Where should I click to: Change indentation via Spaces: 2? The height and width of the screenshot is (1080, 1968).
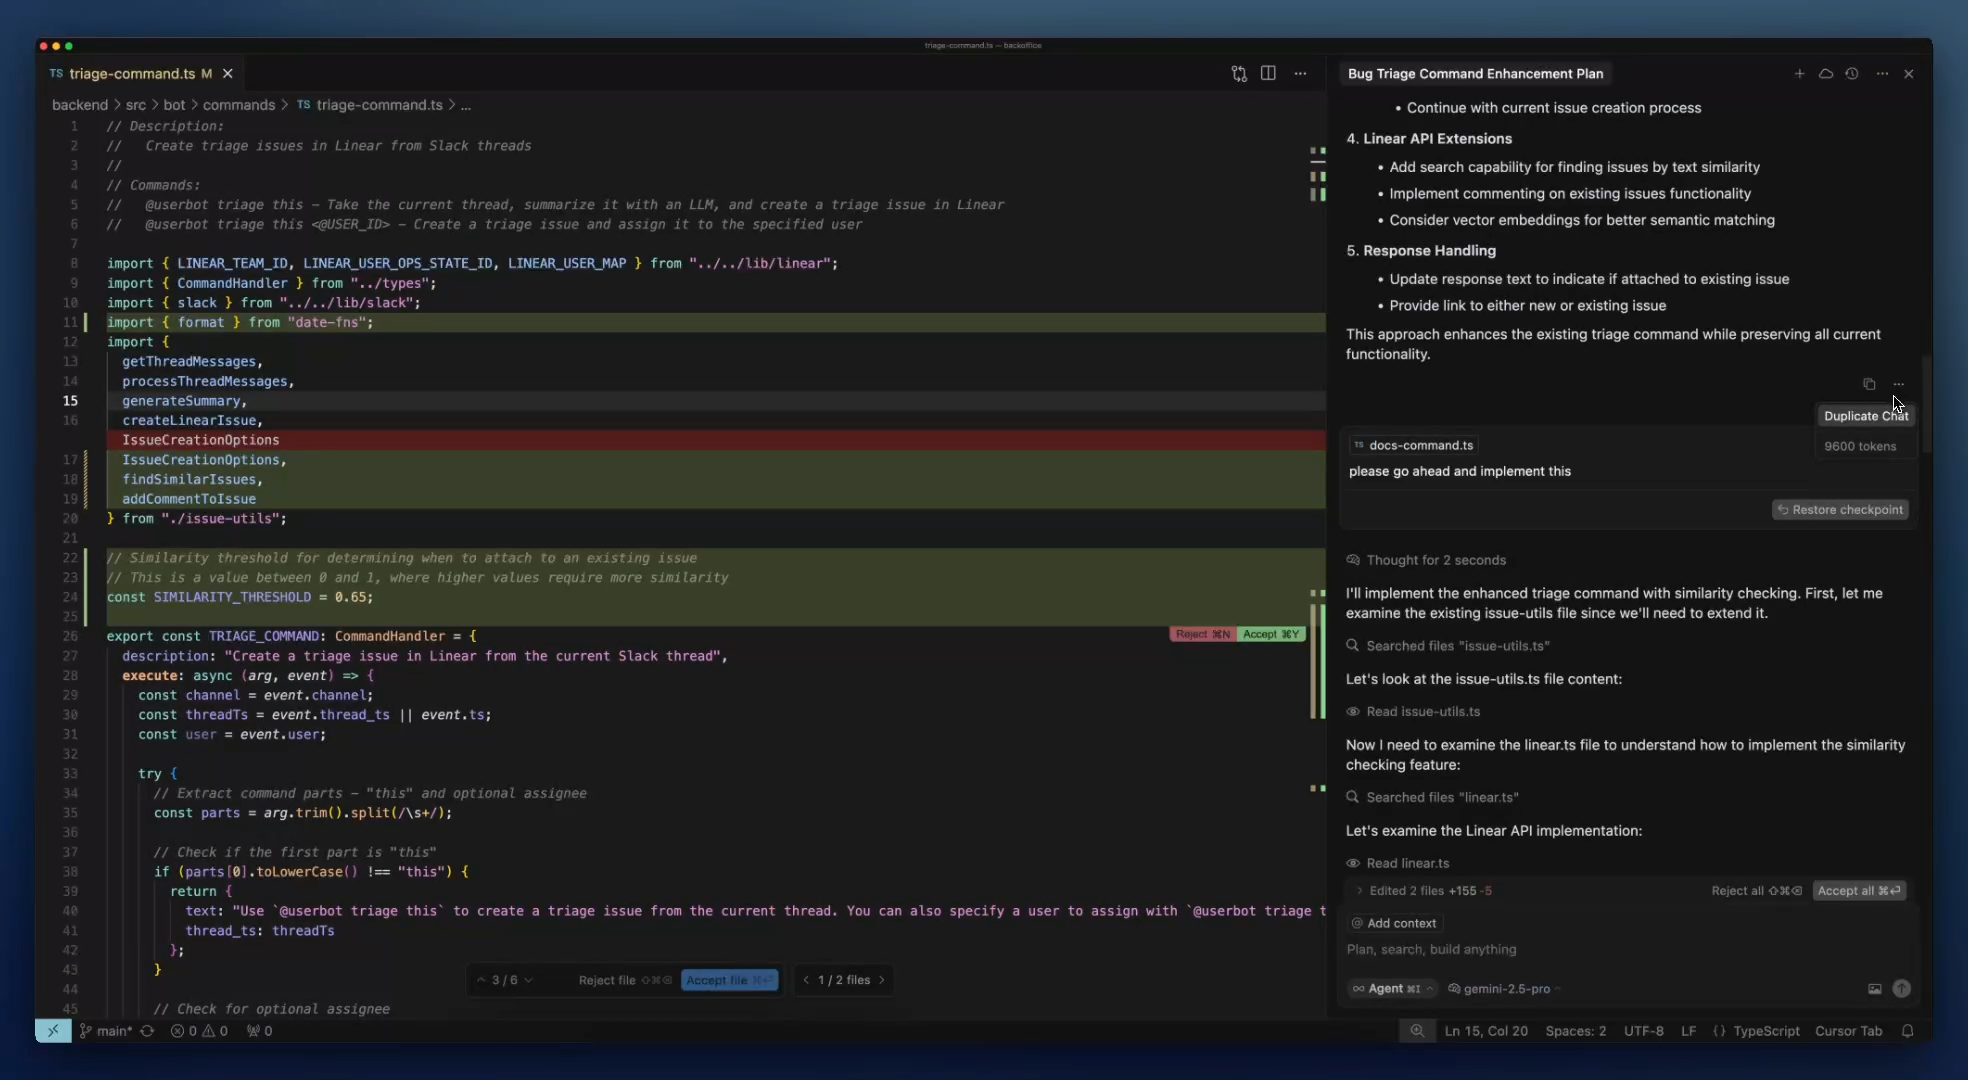click(1576, 1031)
